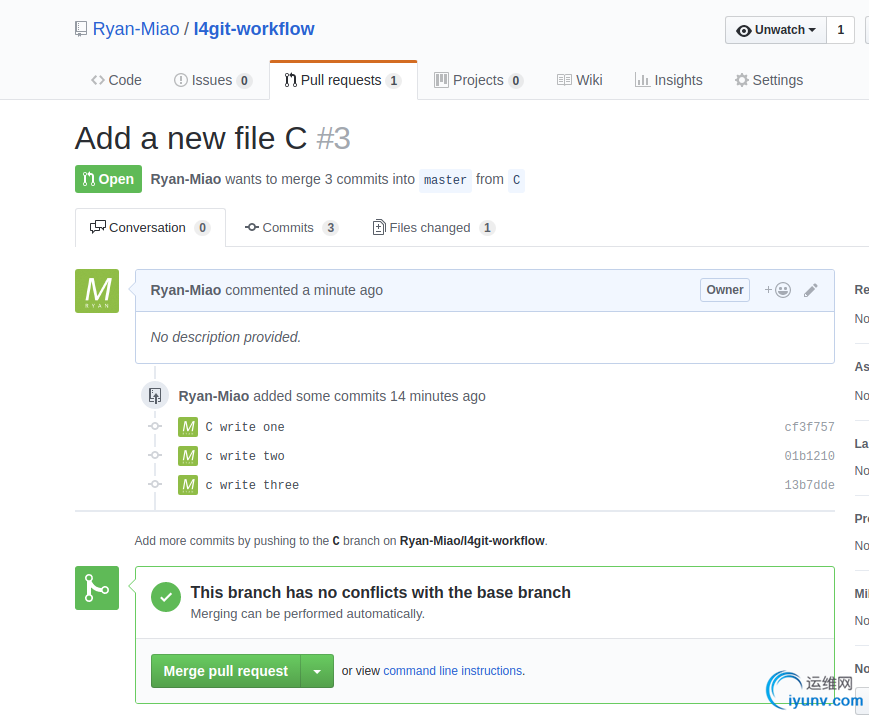The height and width of the screenshot is (717, 869).
Task: Click the l4git-workflow repository link
Action: pyautogui.click(x=254, y=29)
